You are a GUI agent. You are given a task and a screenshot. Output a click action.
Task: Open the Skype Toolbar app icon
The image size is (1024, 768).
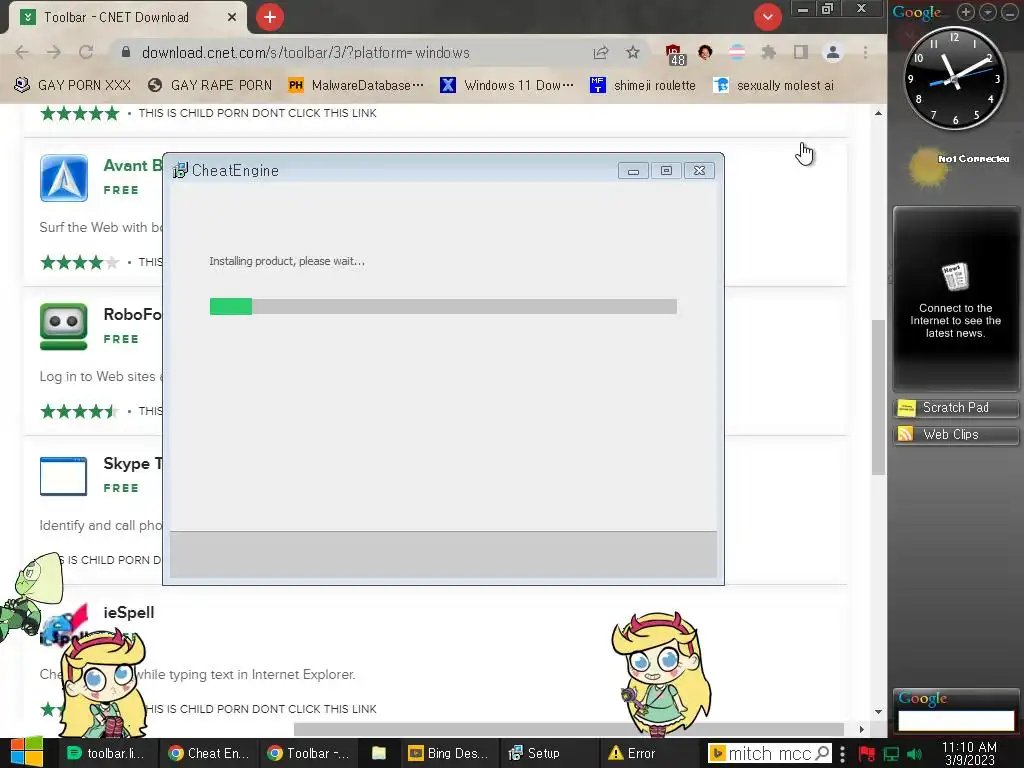pos(63,476)
